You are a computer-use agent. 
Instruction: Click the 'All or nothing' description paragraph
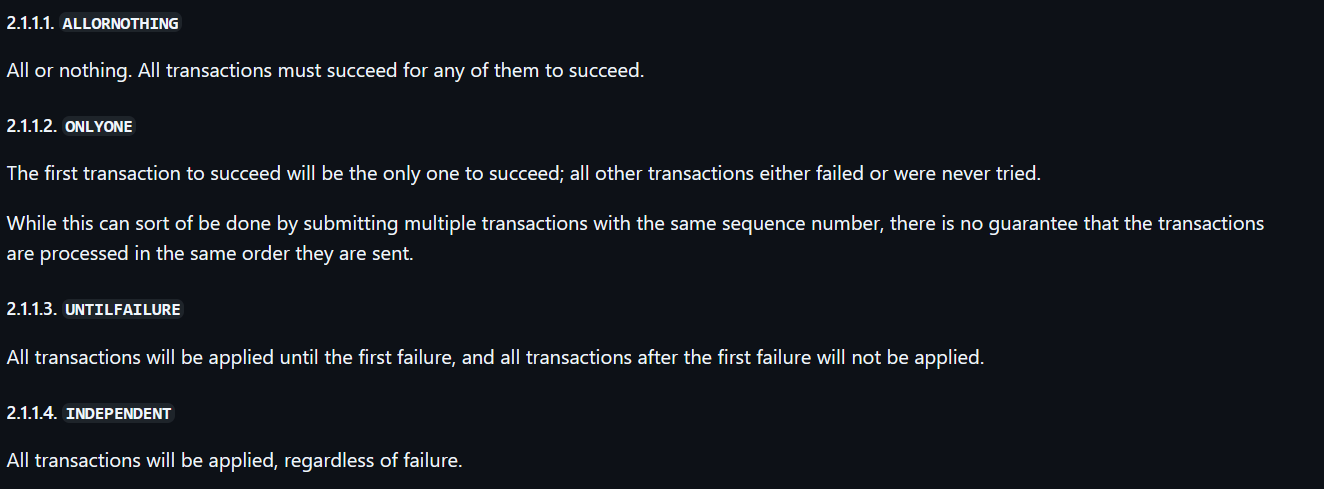pyautogui.click(x=325, y=71)
